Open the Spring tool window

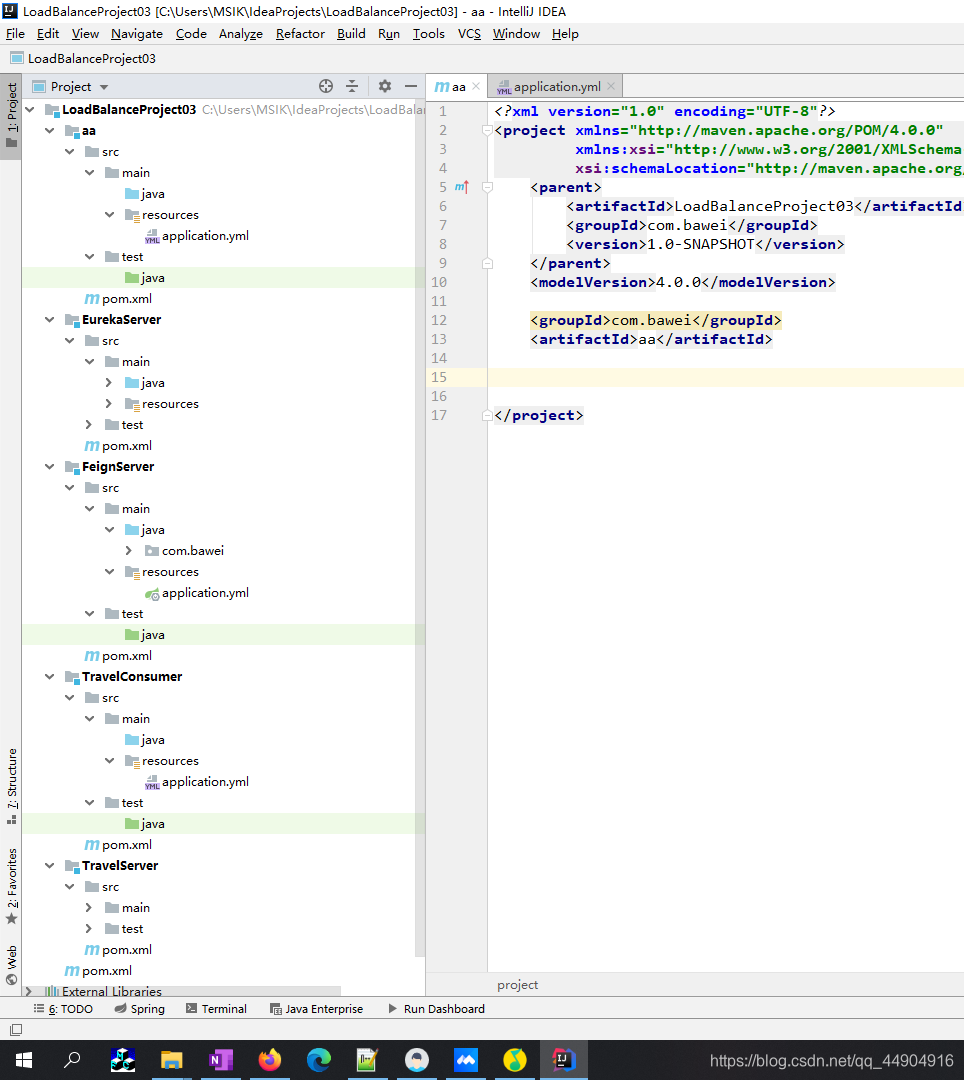click(140, 1008)
